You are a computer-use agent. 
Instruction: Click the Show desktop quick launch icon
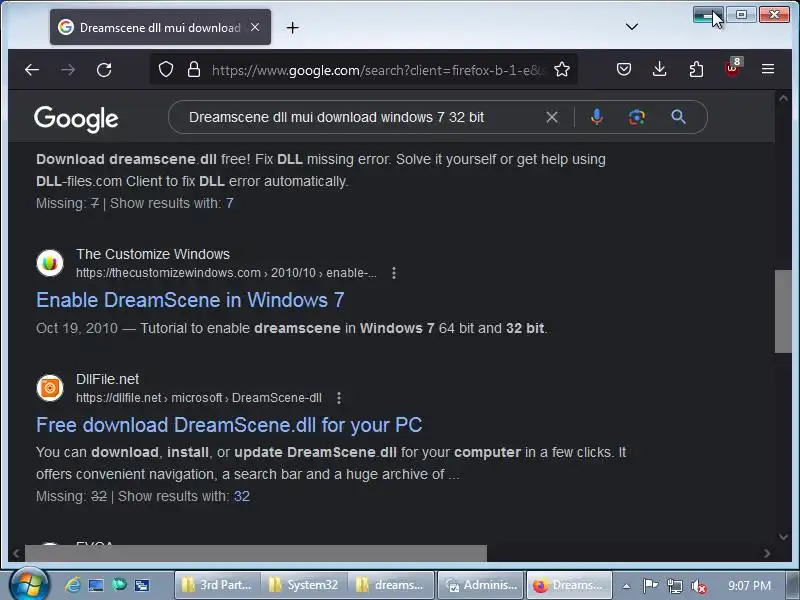(96, 585)
